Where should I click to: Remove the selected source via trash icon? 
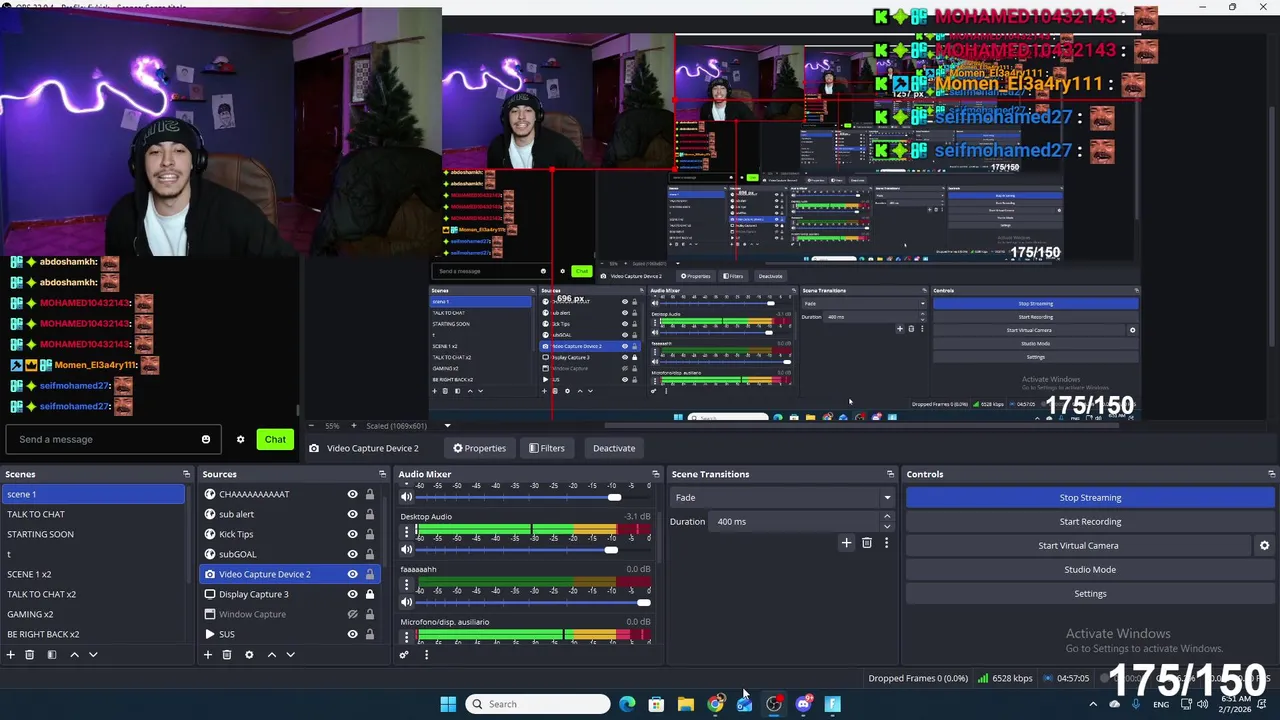pyautogui.click(x=227, y=654)
